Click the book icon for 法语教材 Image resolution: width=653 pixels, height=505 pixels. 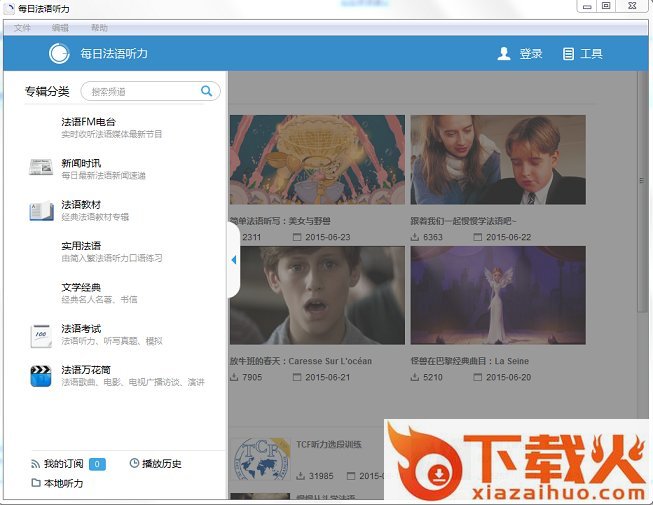41,211
